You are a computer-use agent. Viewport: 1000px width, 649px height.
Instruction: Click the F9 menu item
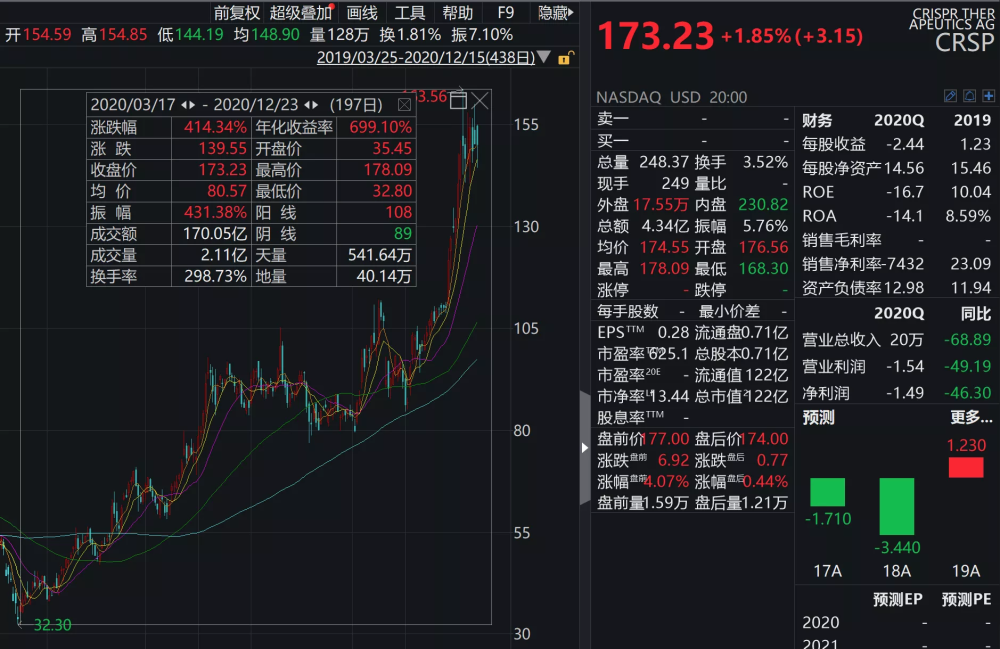[x=506, y=12]
